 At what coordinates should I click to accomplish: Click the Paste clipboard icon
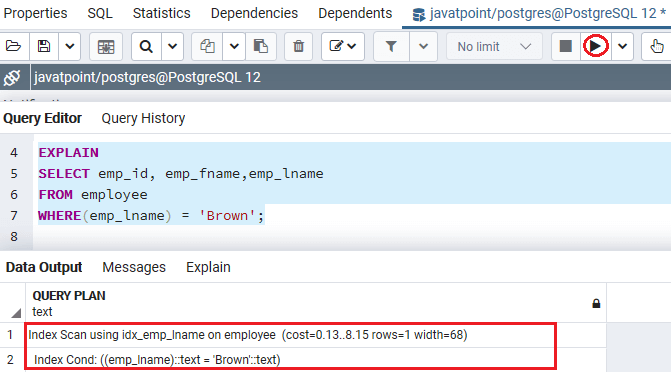tap(261, 46)
